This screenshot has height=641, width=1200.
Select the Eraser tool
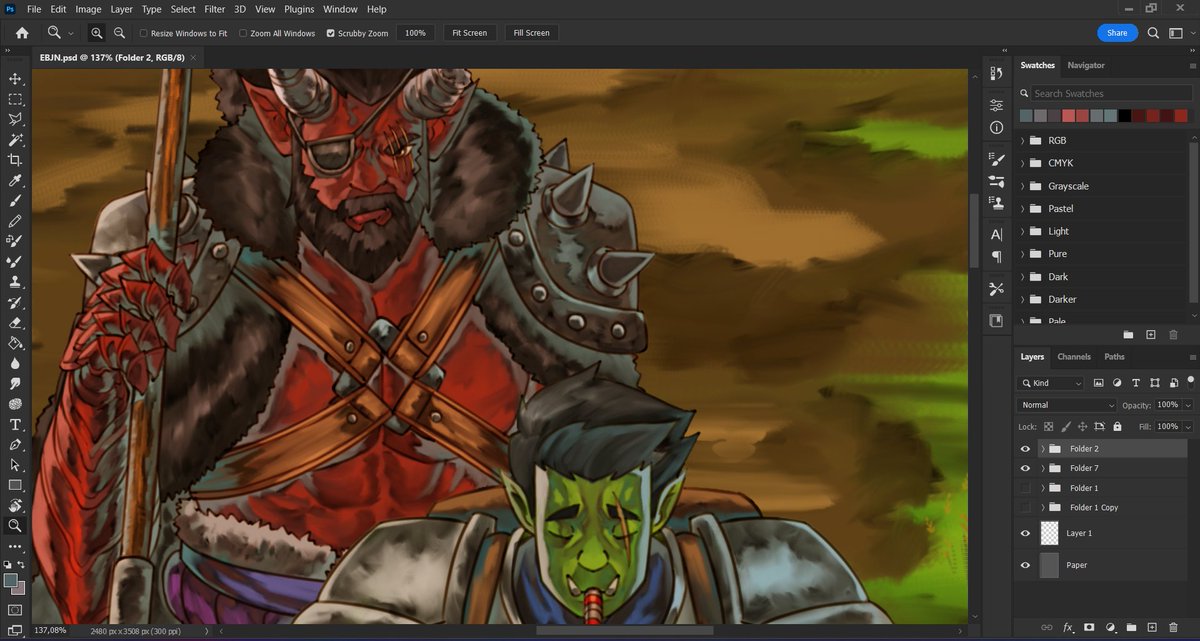coord(15,323)
